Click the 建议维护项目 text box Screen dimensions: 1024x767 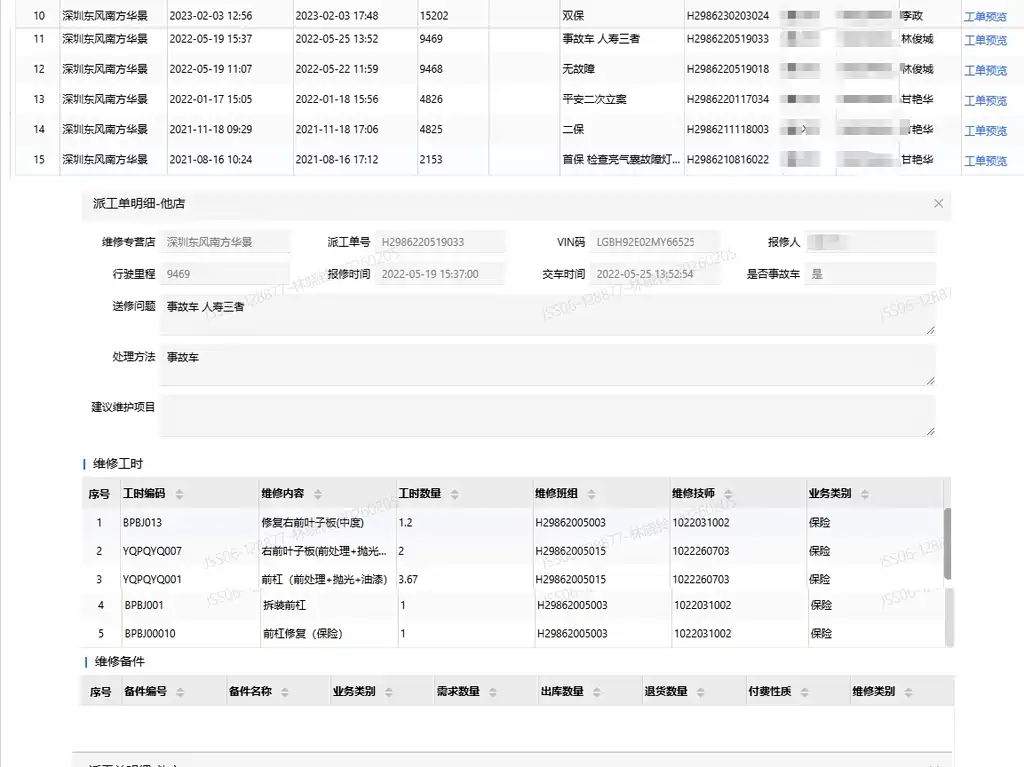(547, 415)
